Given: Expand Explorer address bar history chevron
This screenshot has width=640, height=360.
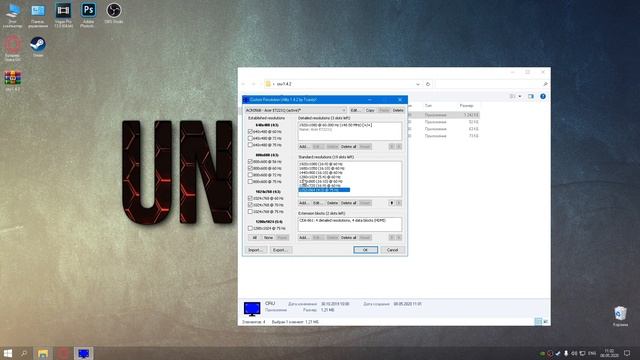Looking at the screenshot, I should 418,84.
